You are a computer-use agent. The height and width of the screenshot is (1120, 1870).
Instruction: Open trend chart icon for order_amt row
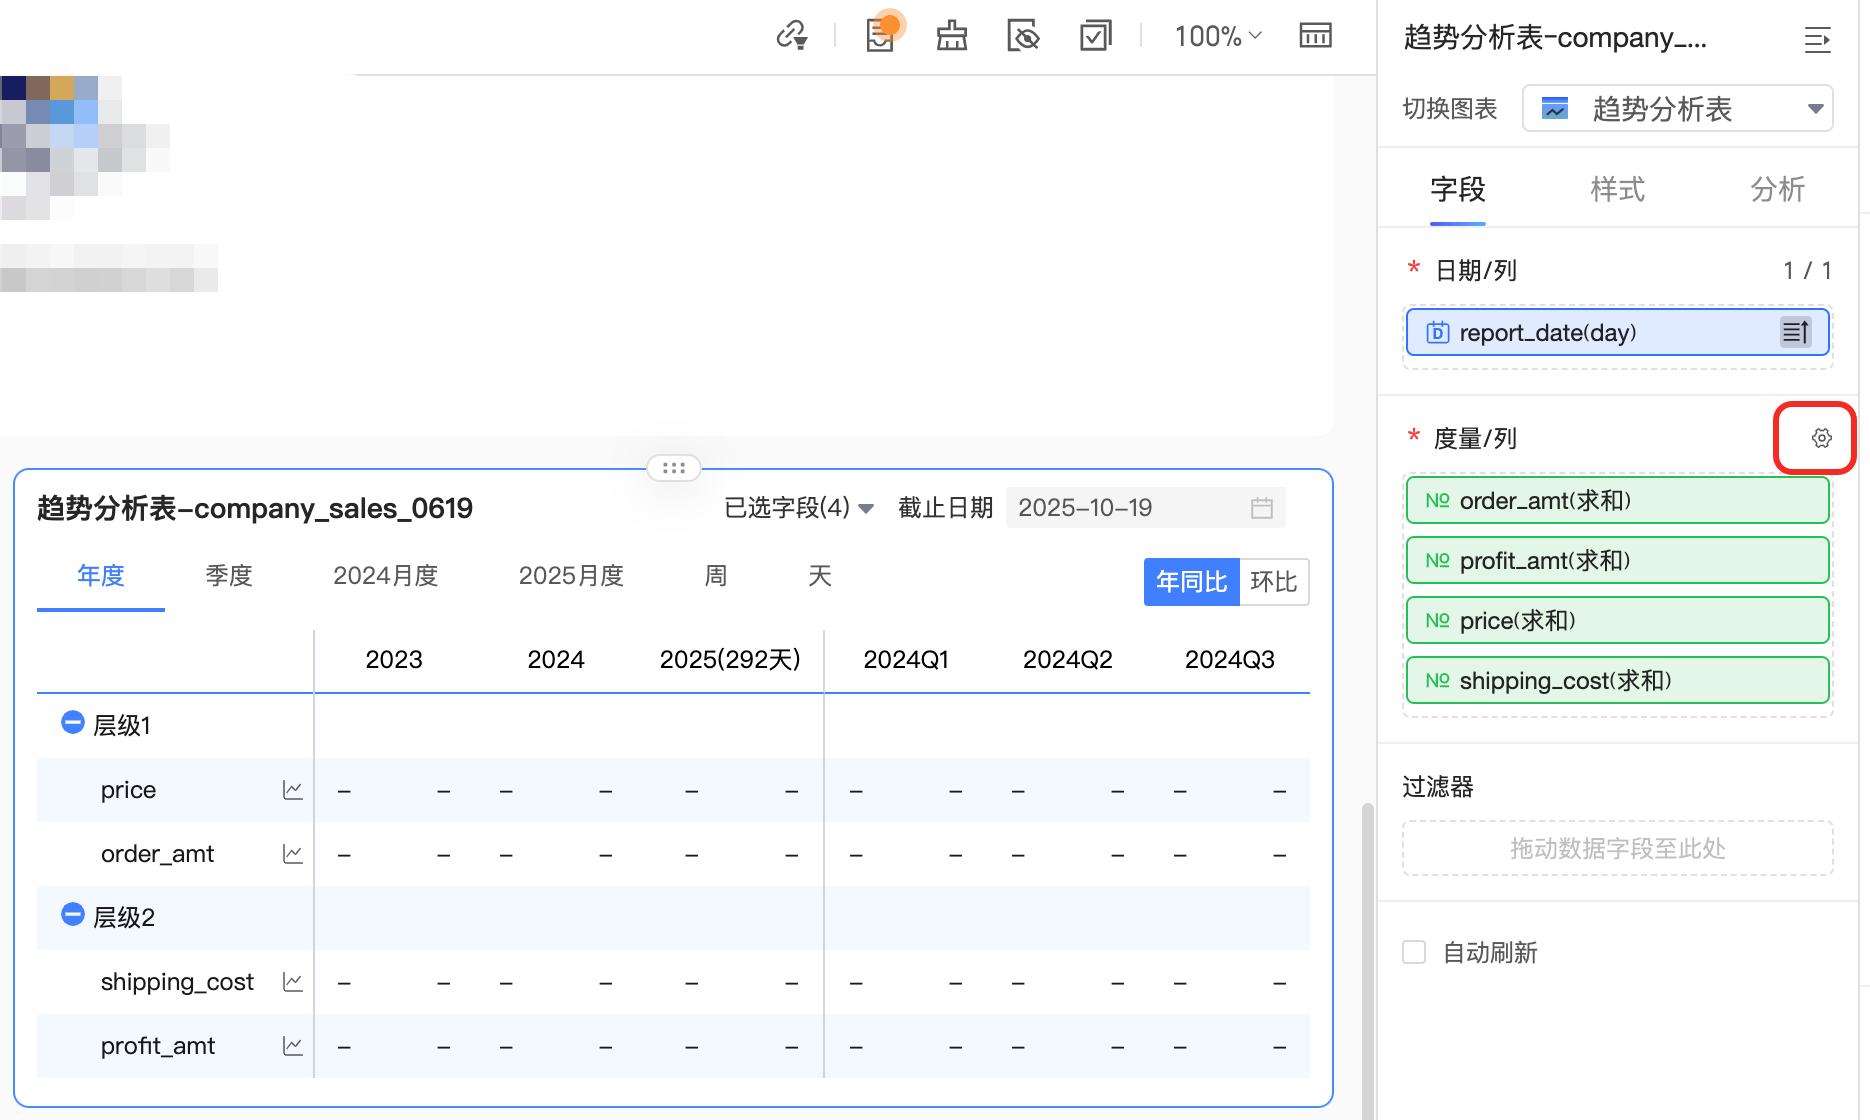pyautogui.click(x=292, y=854)
